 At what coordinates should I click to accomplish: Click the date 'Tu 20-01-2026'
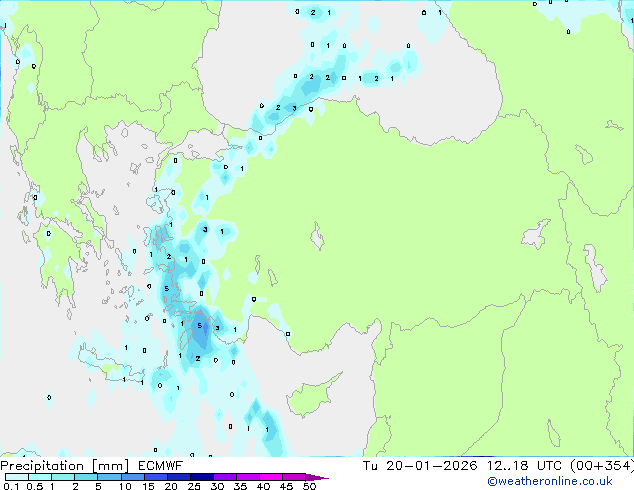(x=420, y=466)
